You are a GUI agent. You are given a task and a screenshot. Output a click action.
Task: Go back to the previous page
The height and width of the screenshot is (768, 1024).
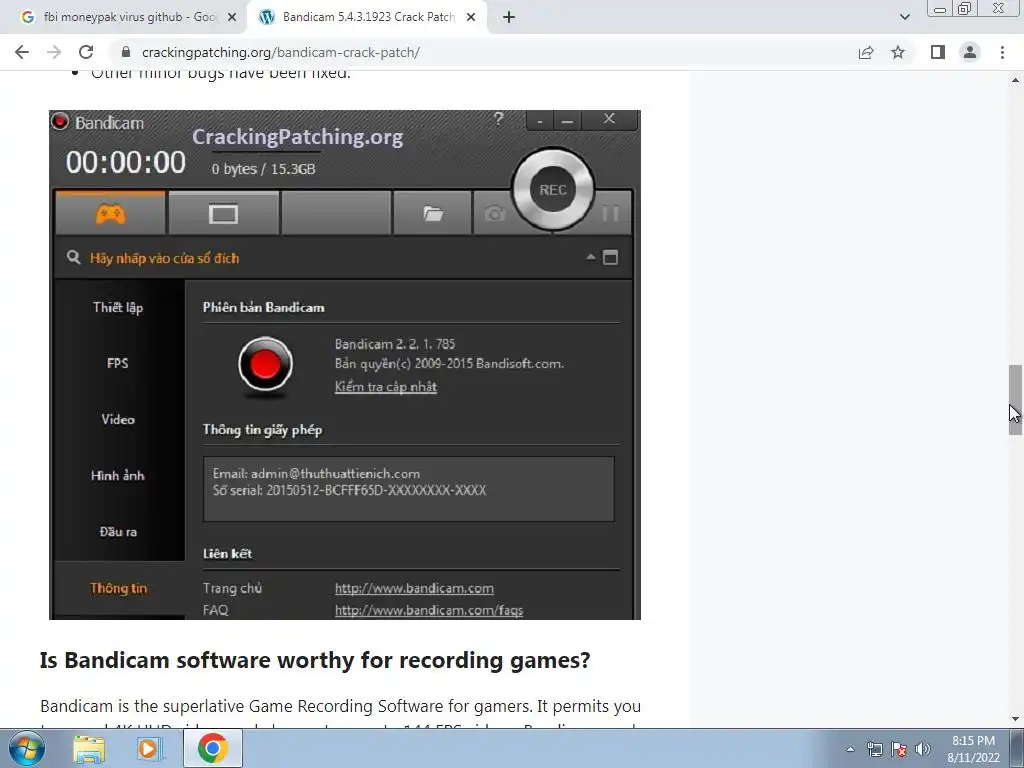(x=22, y=52)
